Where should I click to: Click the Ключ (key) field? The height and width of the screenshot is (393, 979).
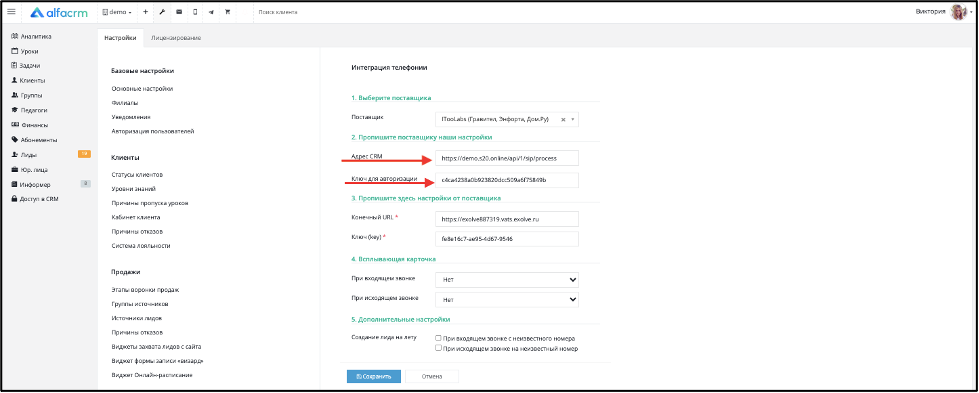506,239
